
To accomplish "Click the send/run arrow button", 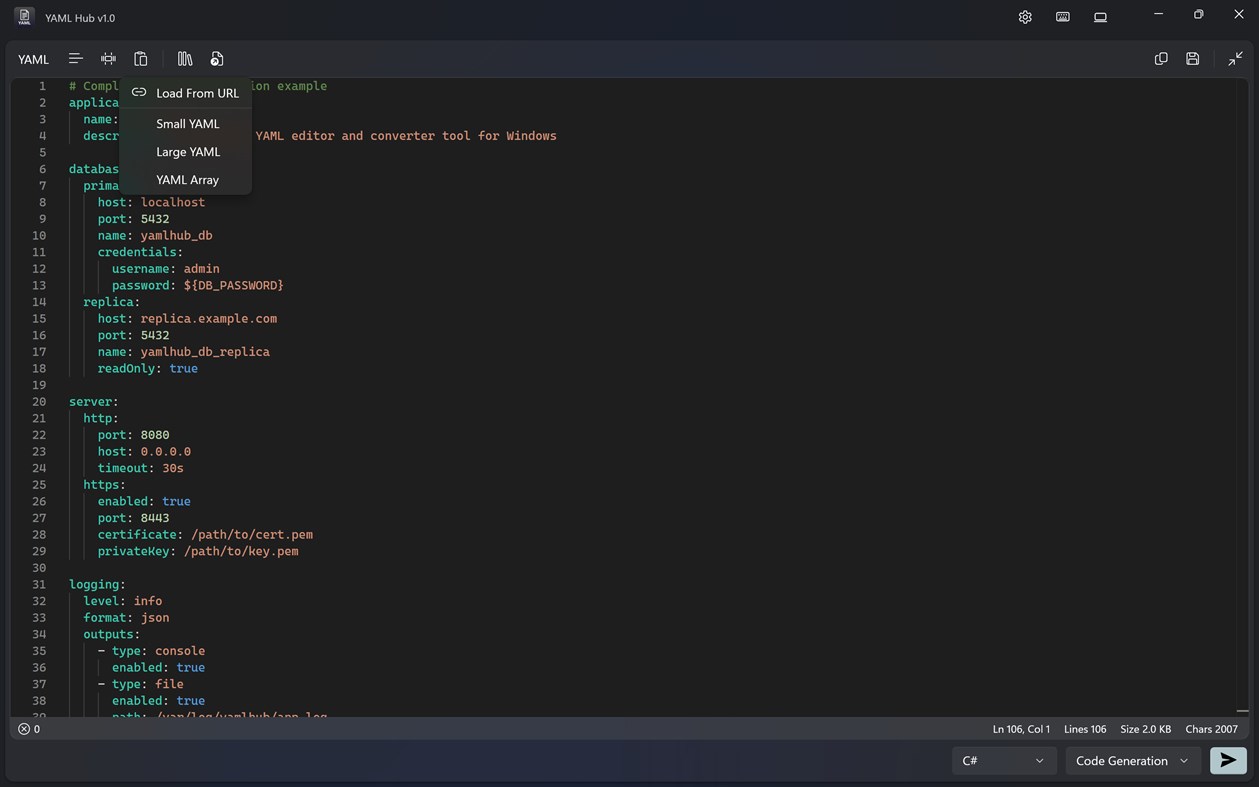I will coord(1228,761).
